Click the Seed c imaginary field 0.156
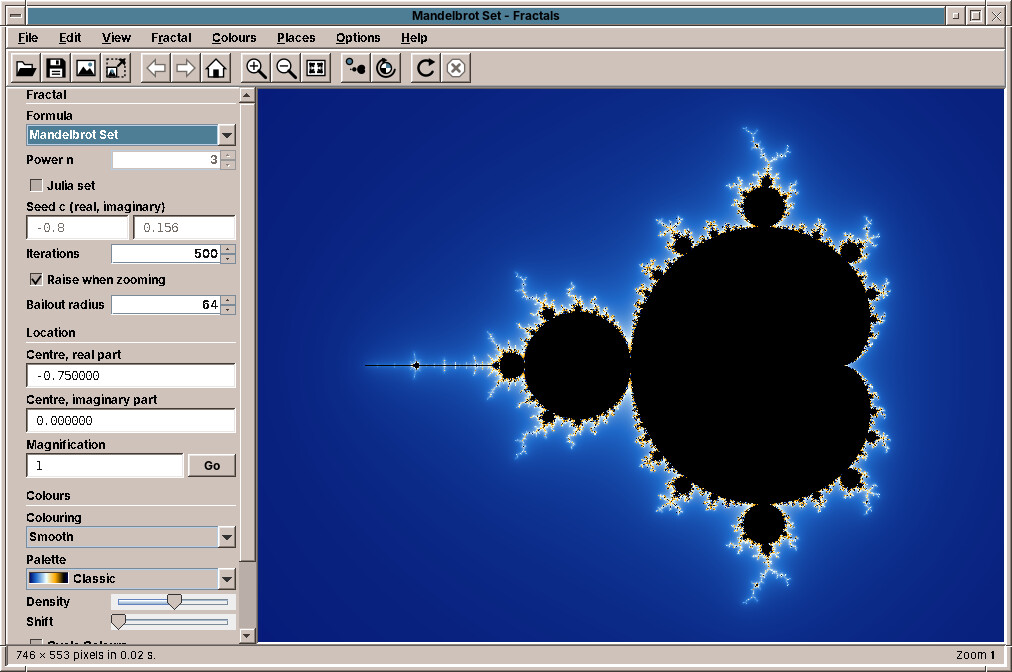This screenshot has width=1012, height=672. [184, 227]
